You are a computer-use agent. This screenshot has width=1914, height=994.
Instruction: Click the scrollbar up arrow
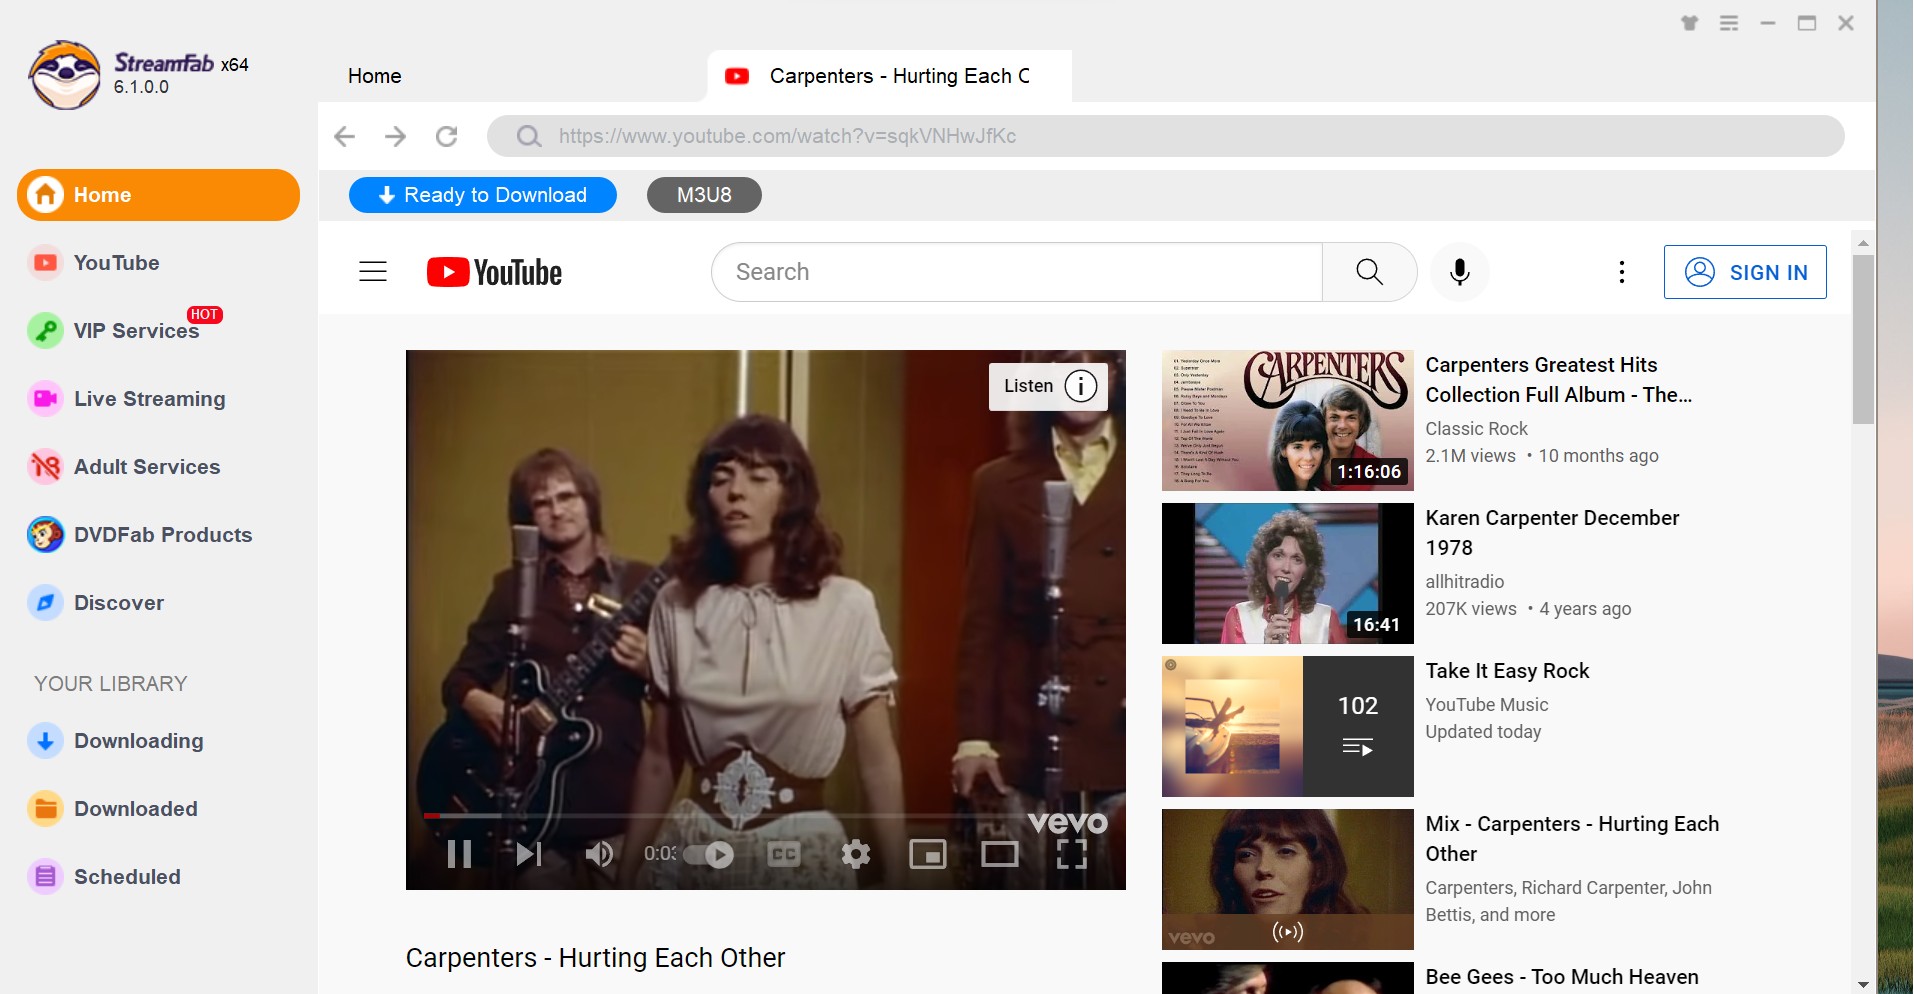(x=1863, y=243)
